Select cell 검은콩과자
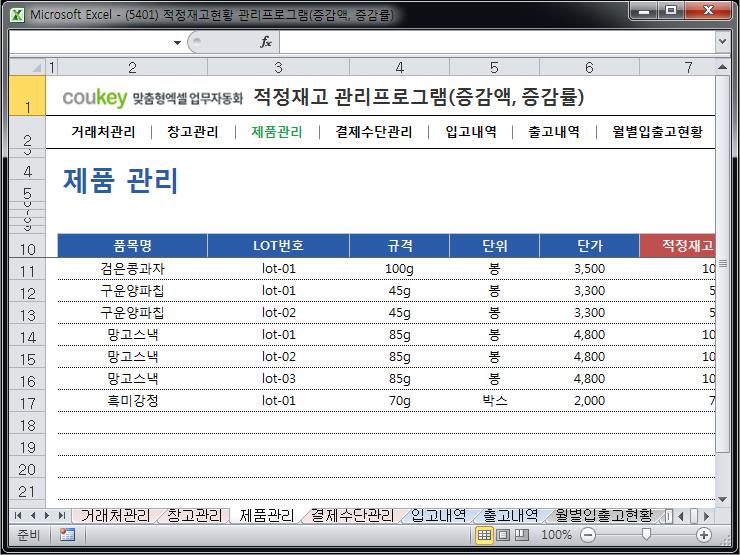Viewport: 740px width, 555px height. 132,269
